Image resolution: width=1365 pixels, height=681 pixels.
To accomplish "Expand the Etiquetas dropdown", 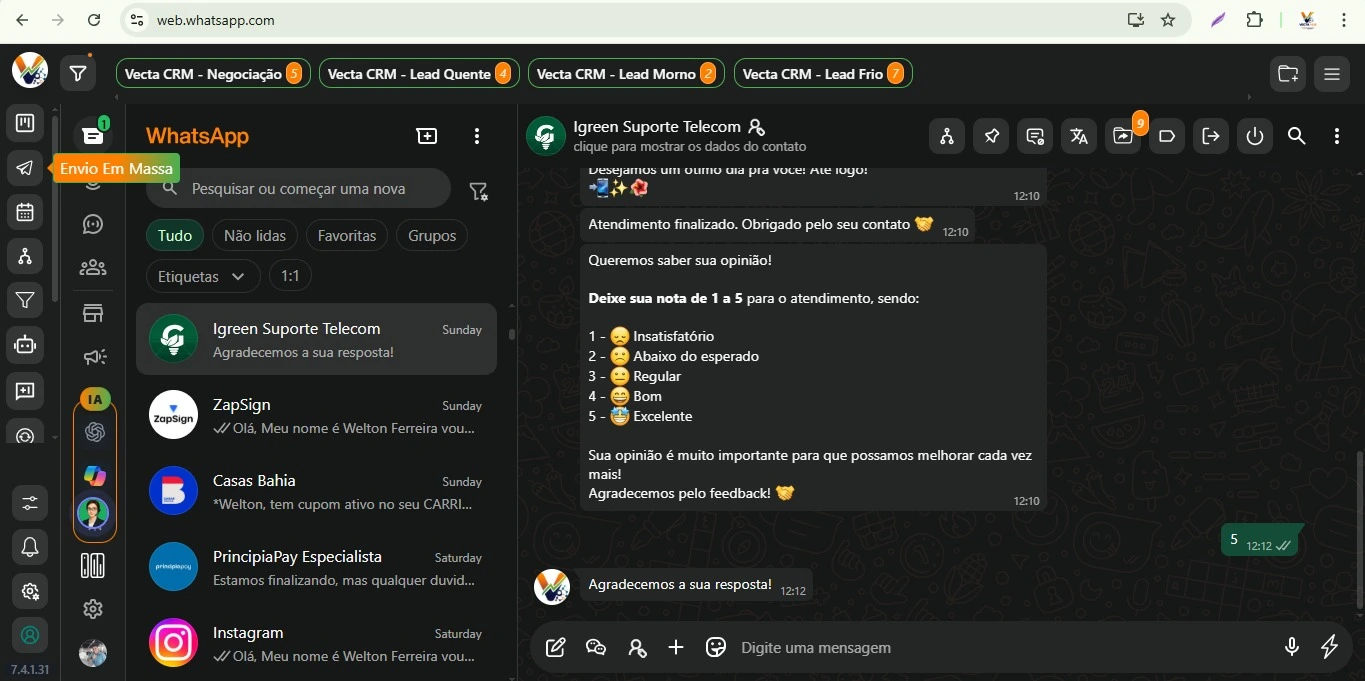I will (203, 276).
